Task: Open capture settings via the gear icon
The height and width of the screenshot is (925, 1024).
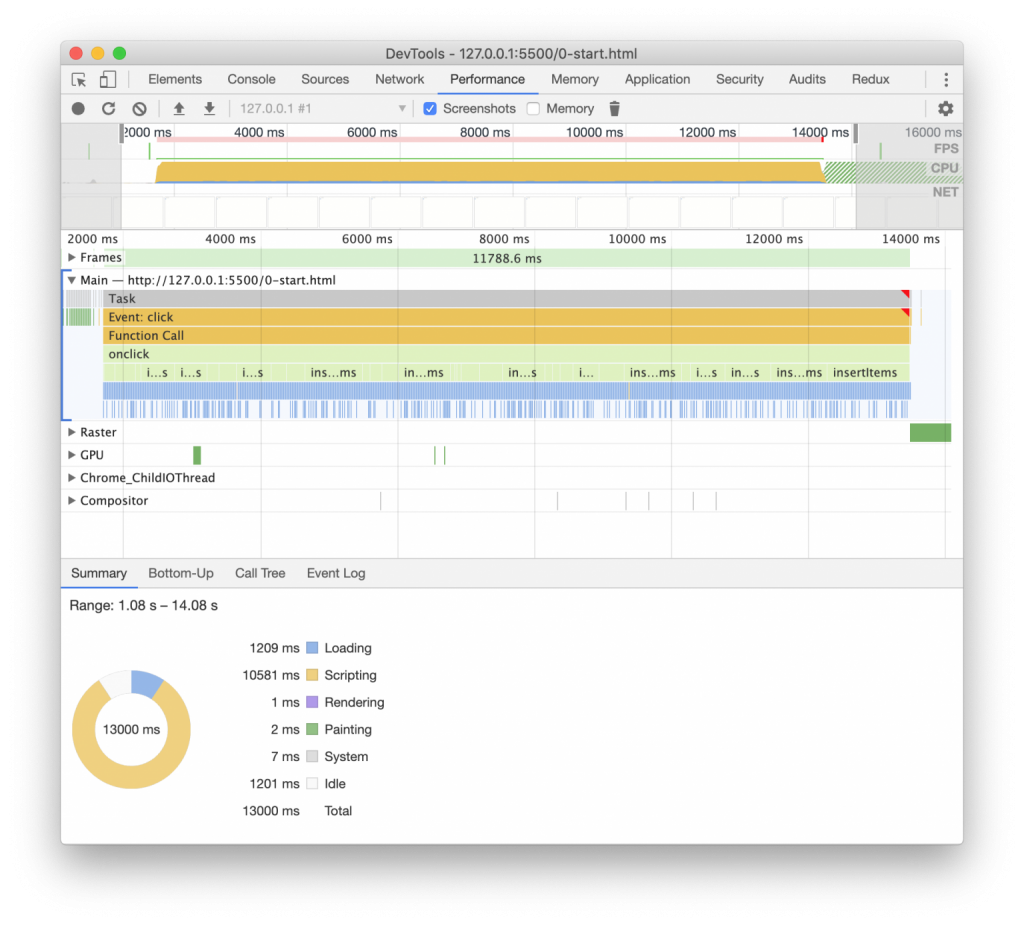Action: coord(946,108)
